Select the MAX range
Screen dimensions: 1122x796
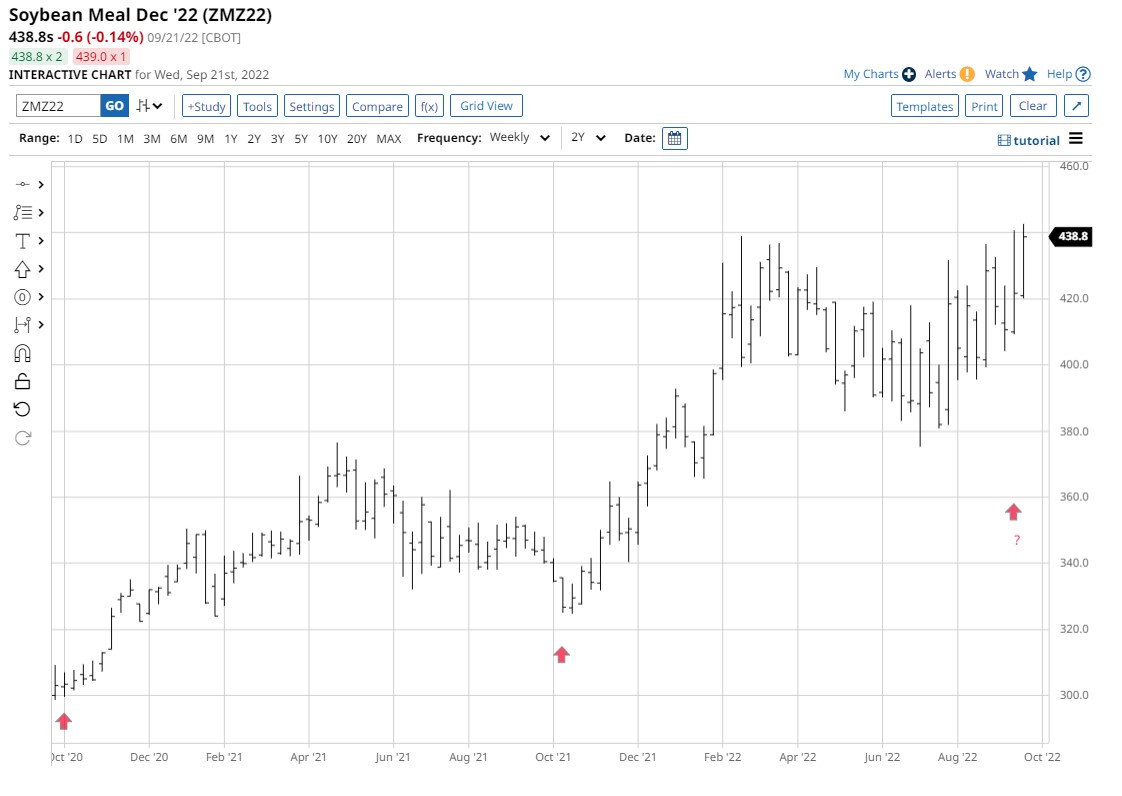click(x=389, y=139)
